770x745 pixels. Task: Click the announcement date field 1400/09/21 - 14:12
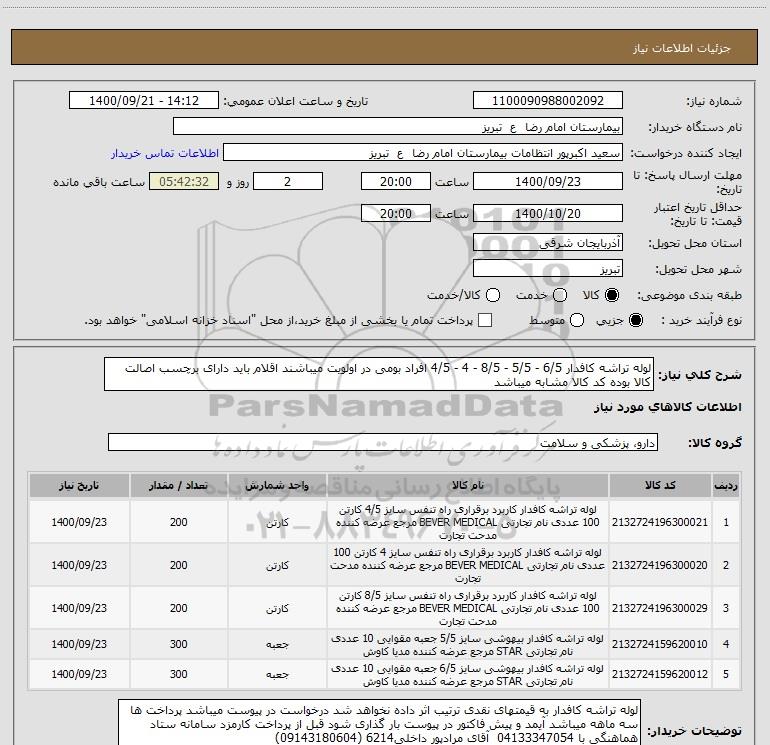click(x=144, y=101)
